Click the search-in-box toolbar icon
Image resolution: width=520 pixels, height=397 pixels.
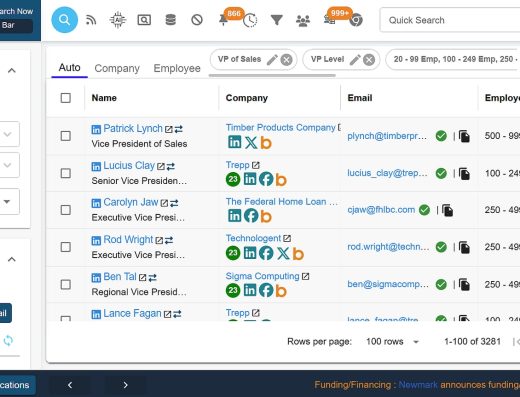point(144,20)
